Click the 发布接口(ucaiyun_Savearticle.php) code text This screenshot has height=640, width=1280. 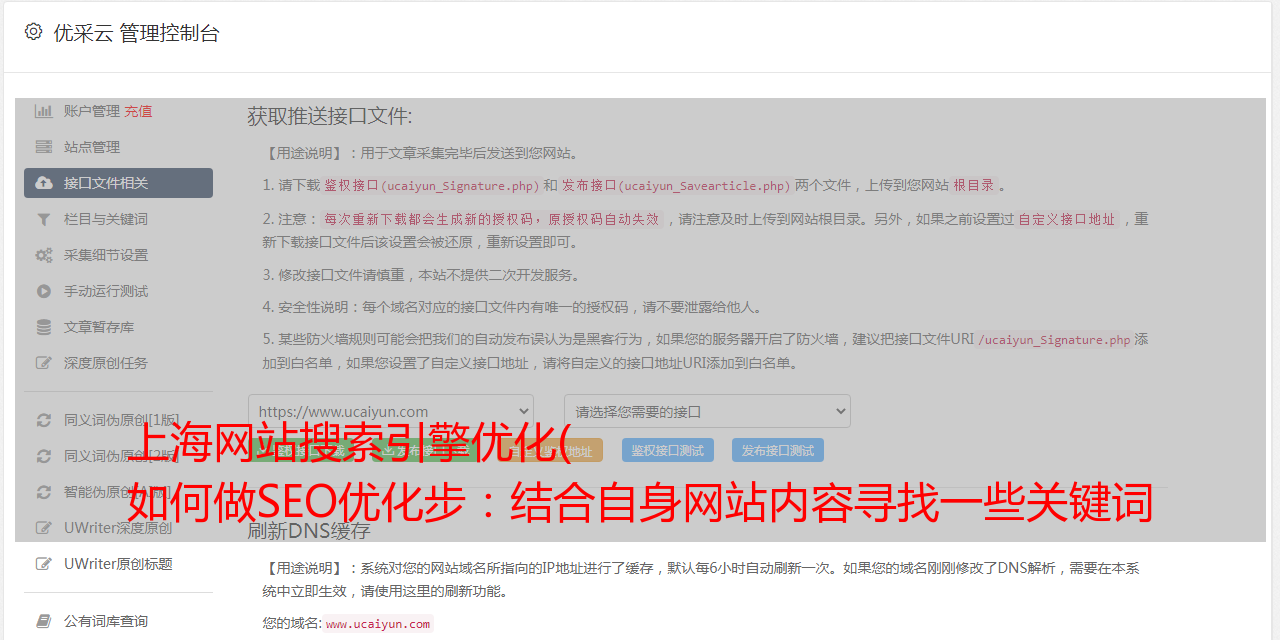click(x=676, y=185)
